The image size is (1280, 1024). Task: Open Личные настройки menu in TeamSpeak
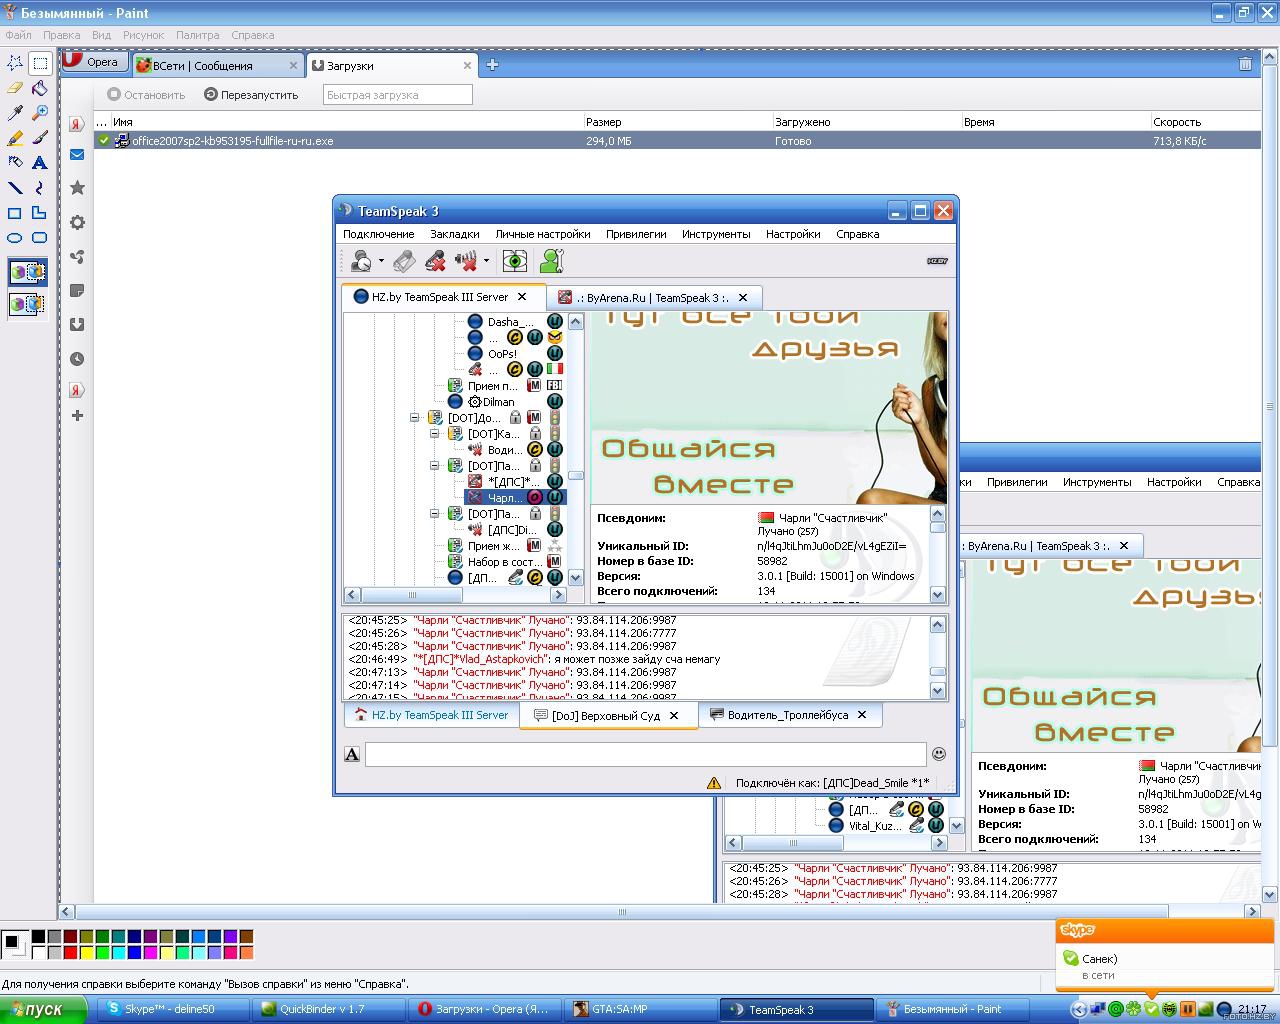pyautogui.click(x=543, y=234)
